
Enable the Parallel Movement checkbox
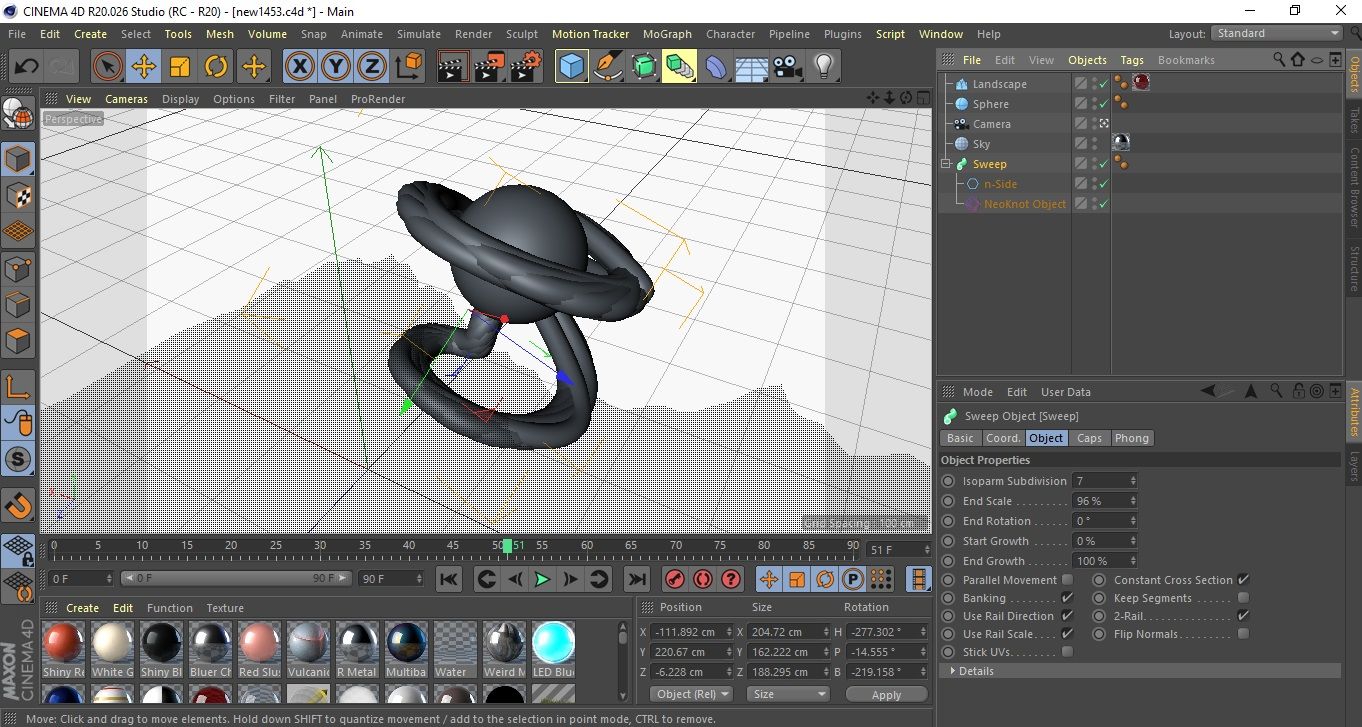(1067, 580)
